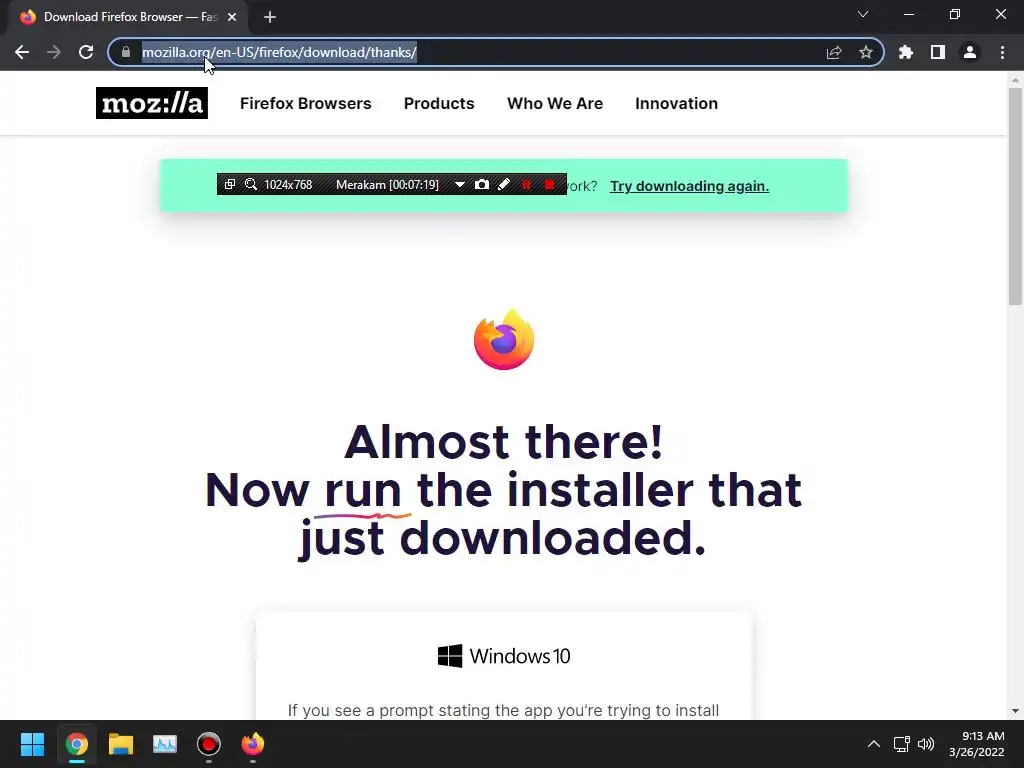
Task: Open the Chrome profile avatar menu
Action: tap(970, 52)
